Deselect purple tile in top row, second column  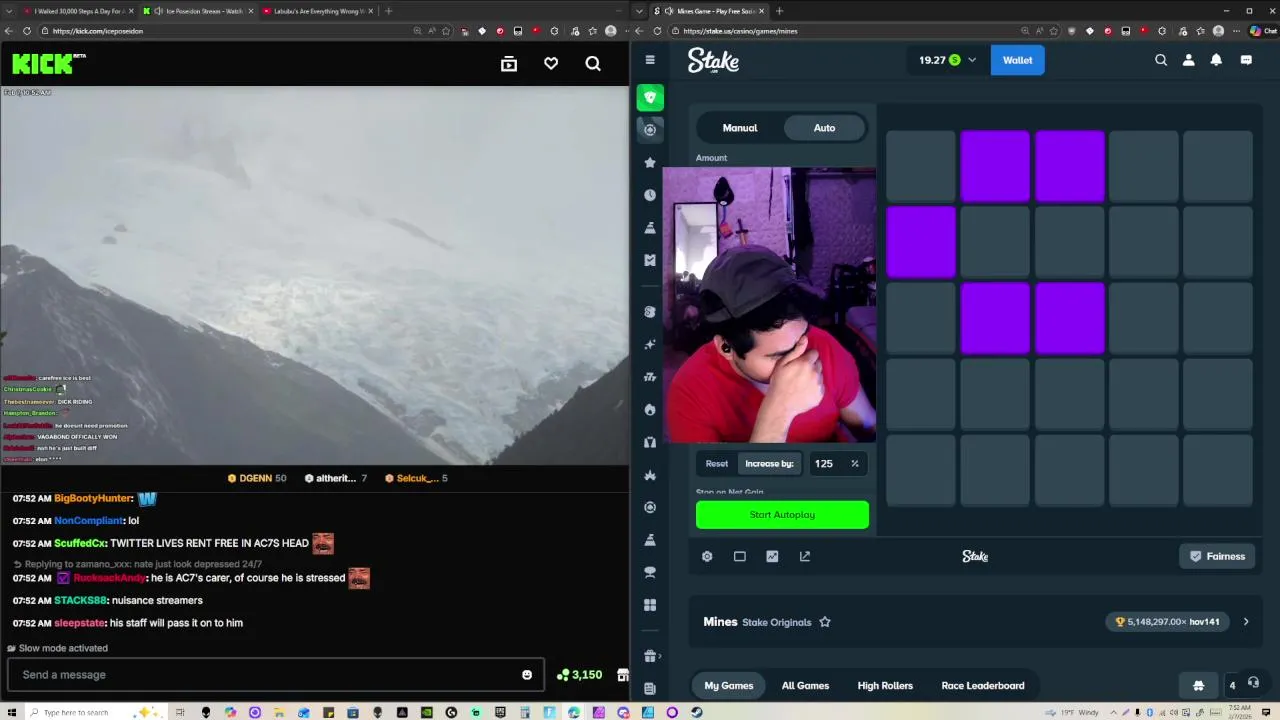(x=995, y=166)
